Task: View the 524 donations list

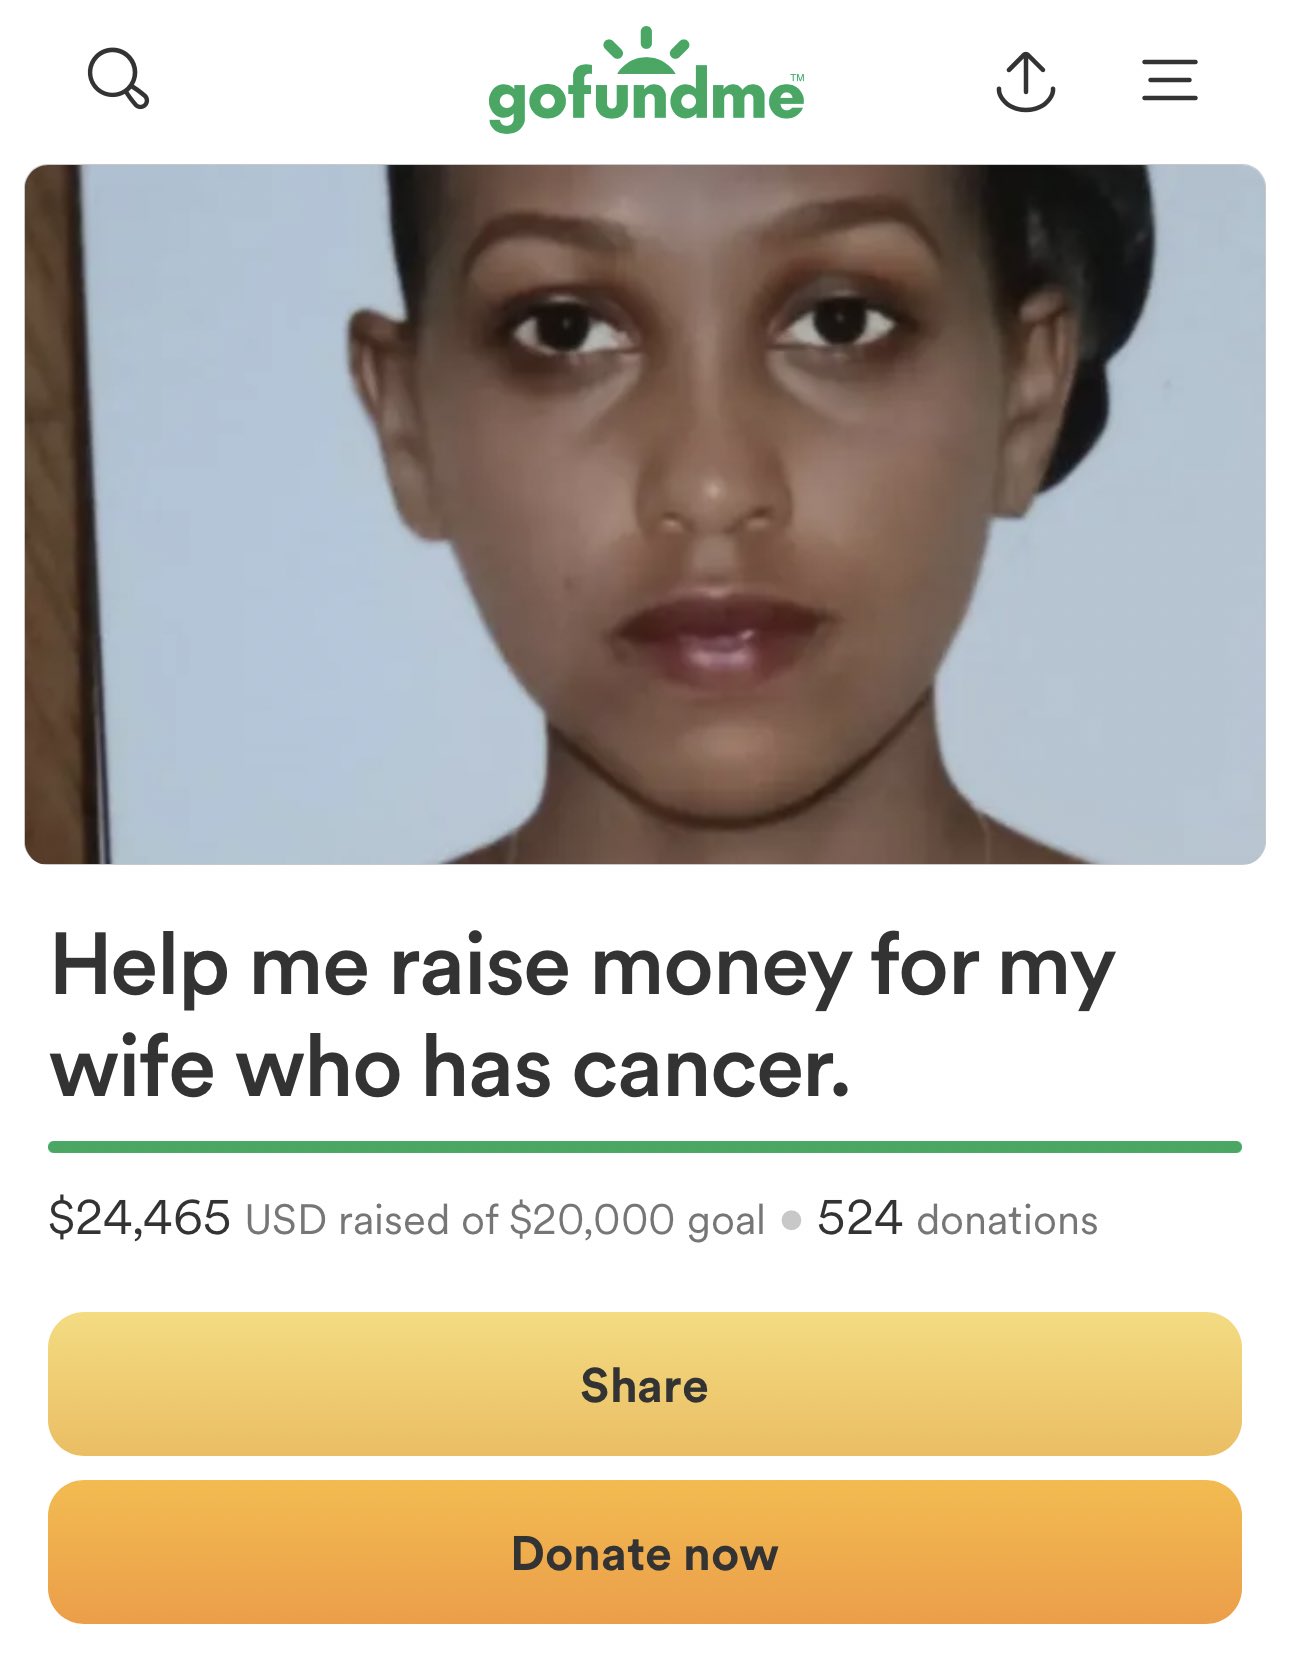Action: point(957,1219)
